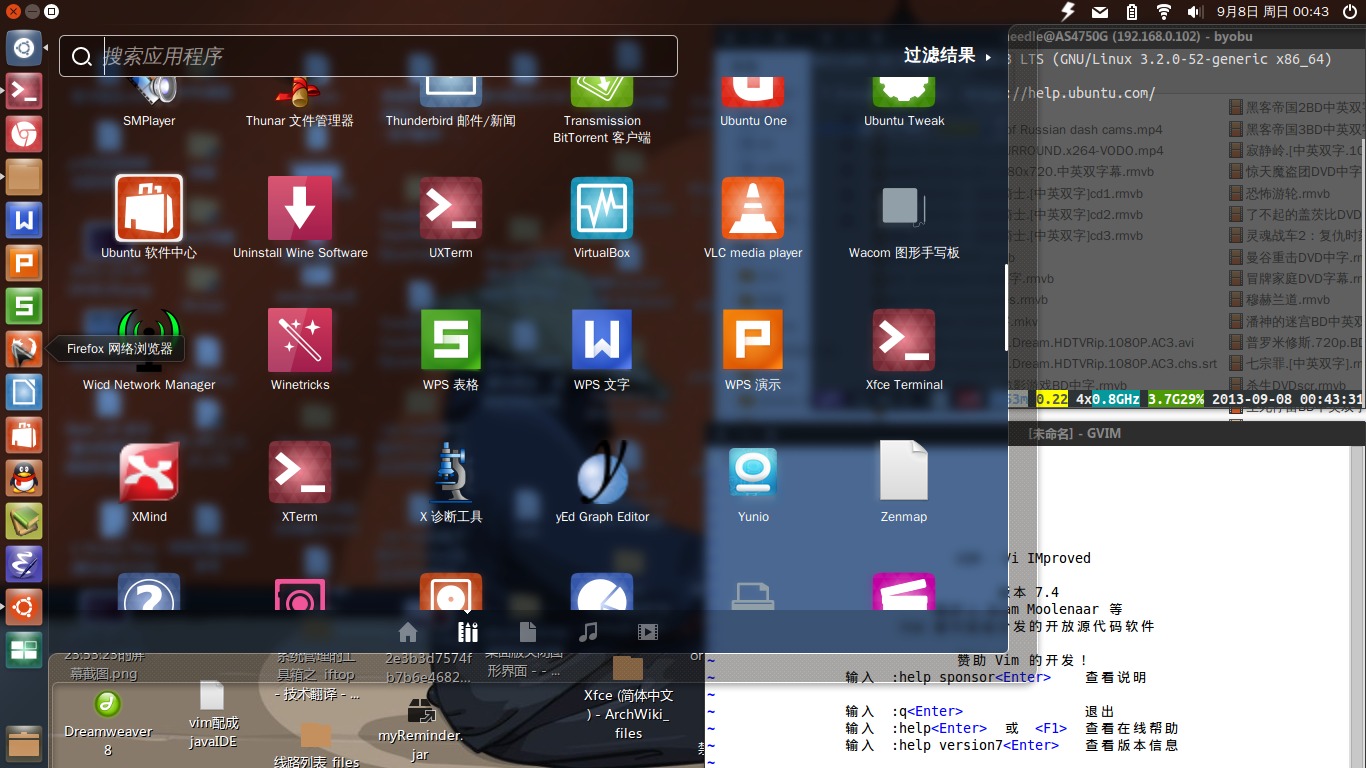The image size is (1366, 768).
Task: Open Dreamweaver 8 desktop shortcut
Action: click(x=108, y=724)
